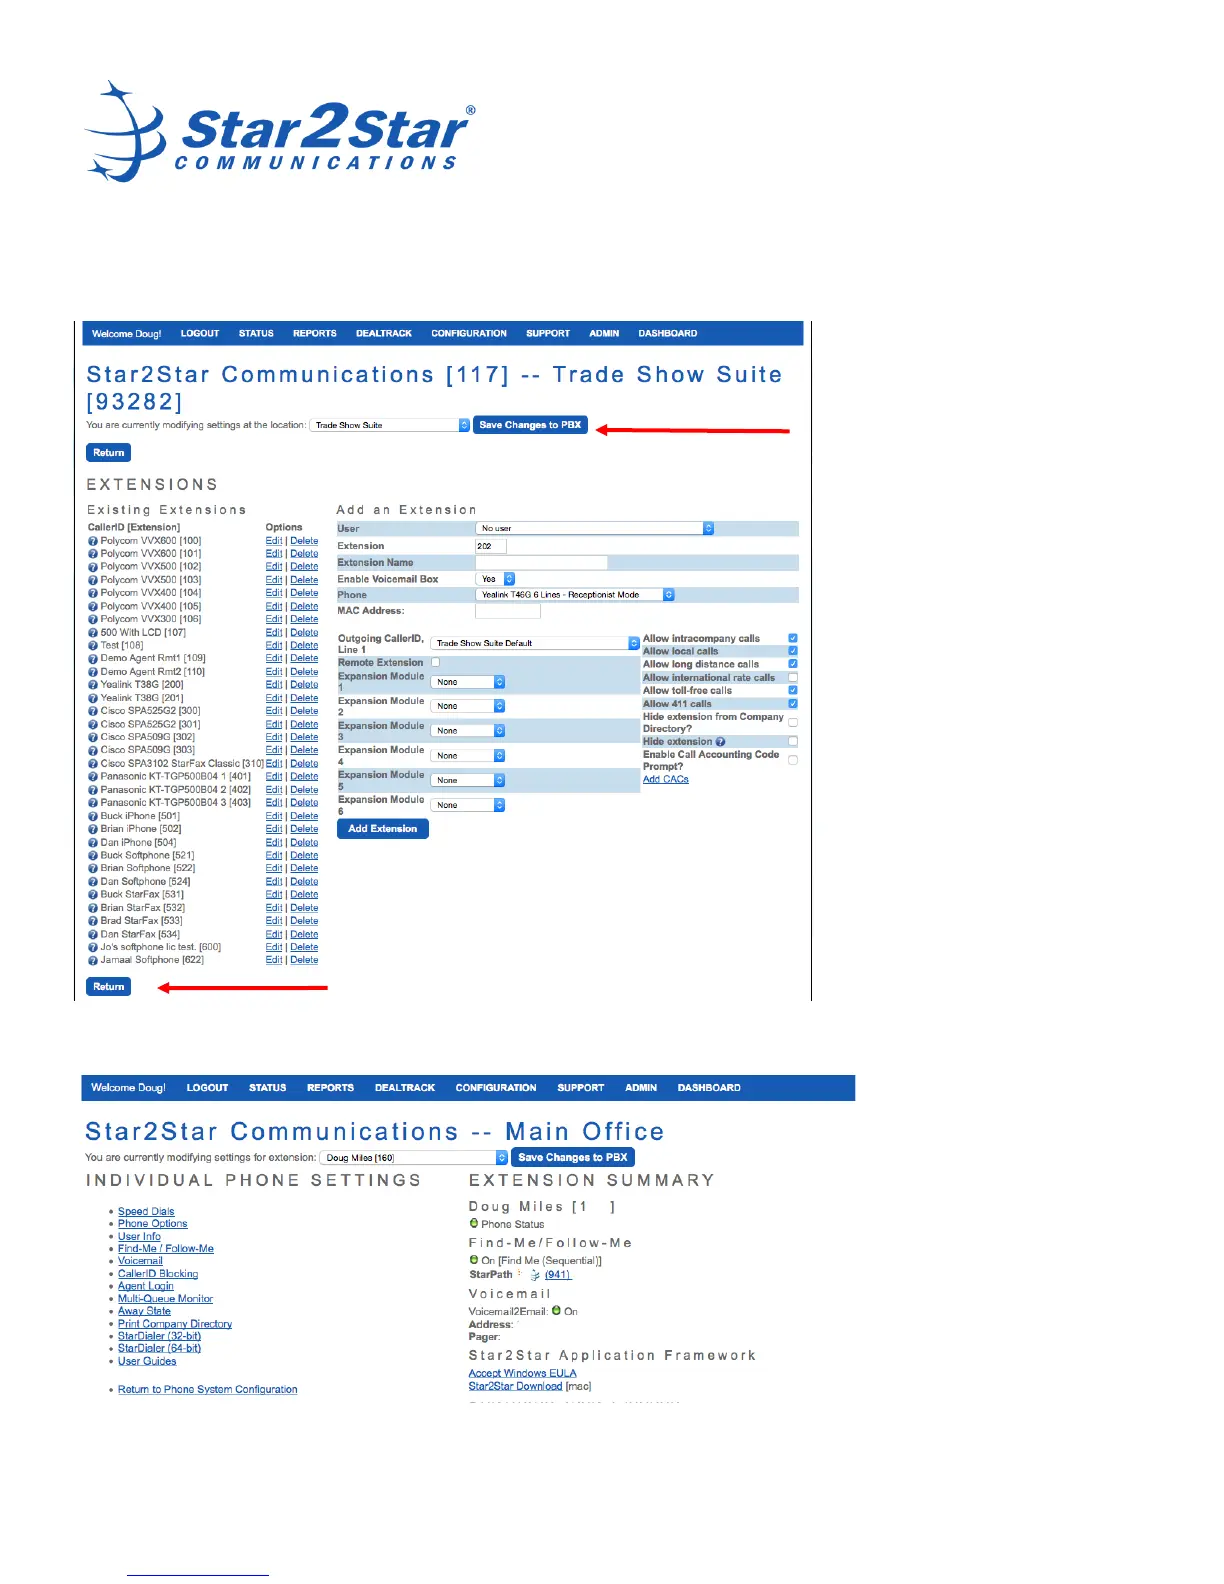Click in the MAC Address field
Viewport: 1224px width, 1584px height.
tap(508, 611)
